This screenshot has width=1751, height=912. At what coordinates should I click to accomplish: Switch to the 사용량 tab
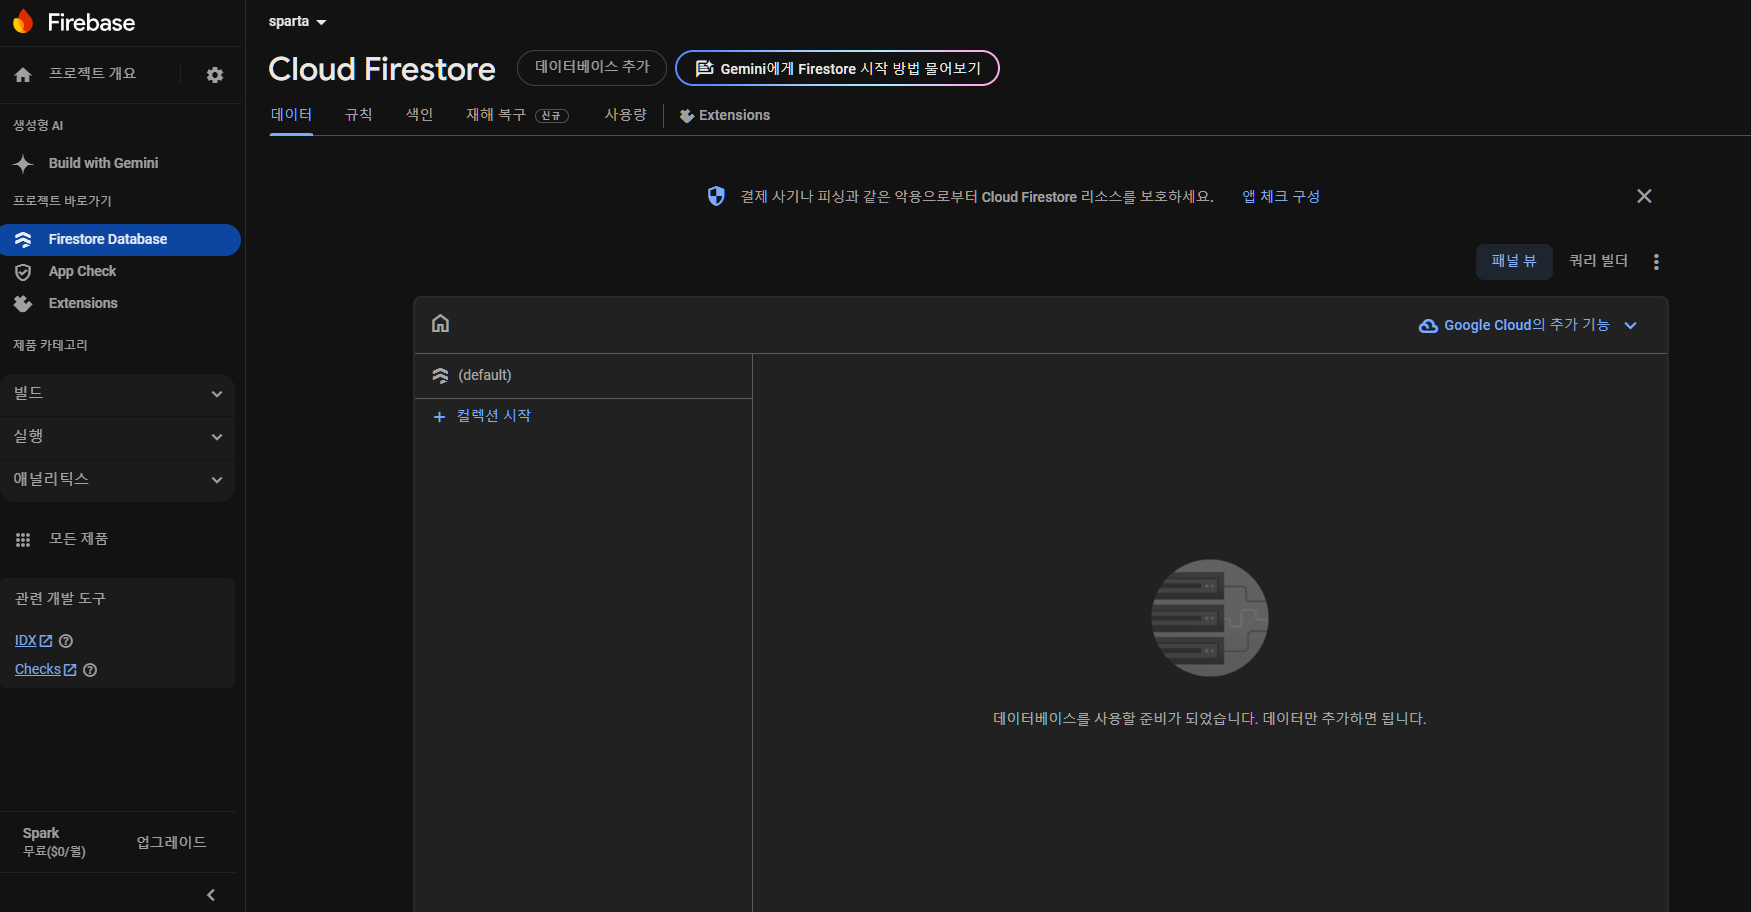tap(625, 115)
